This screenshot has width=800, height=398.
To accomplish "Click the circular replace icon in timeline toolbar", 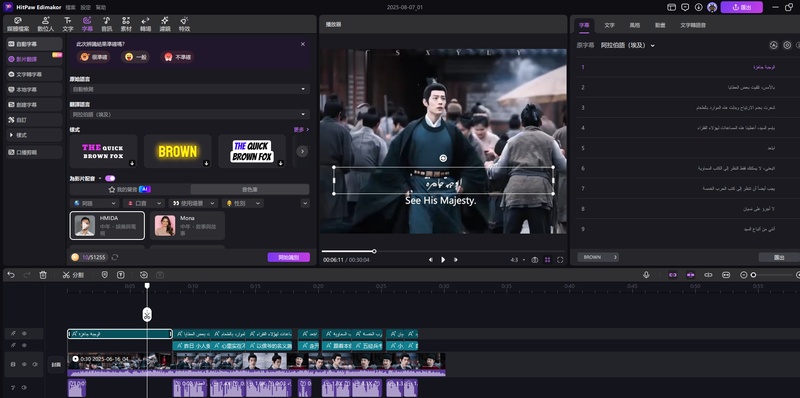I will click(144, 275).
